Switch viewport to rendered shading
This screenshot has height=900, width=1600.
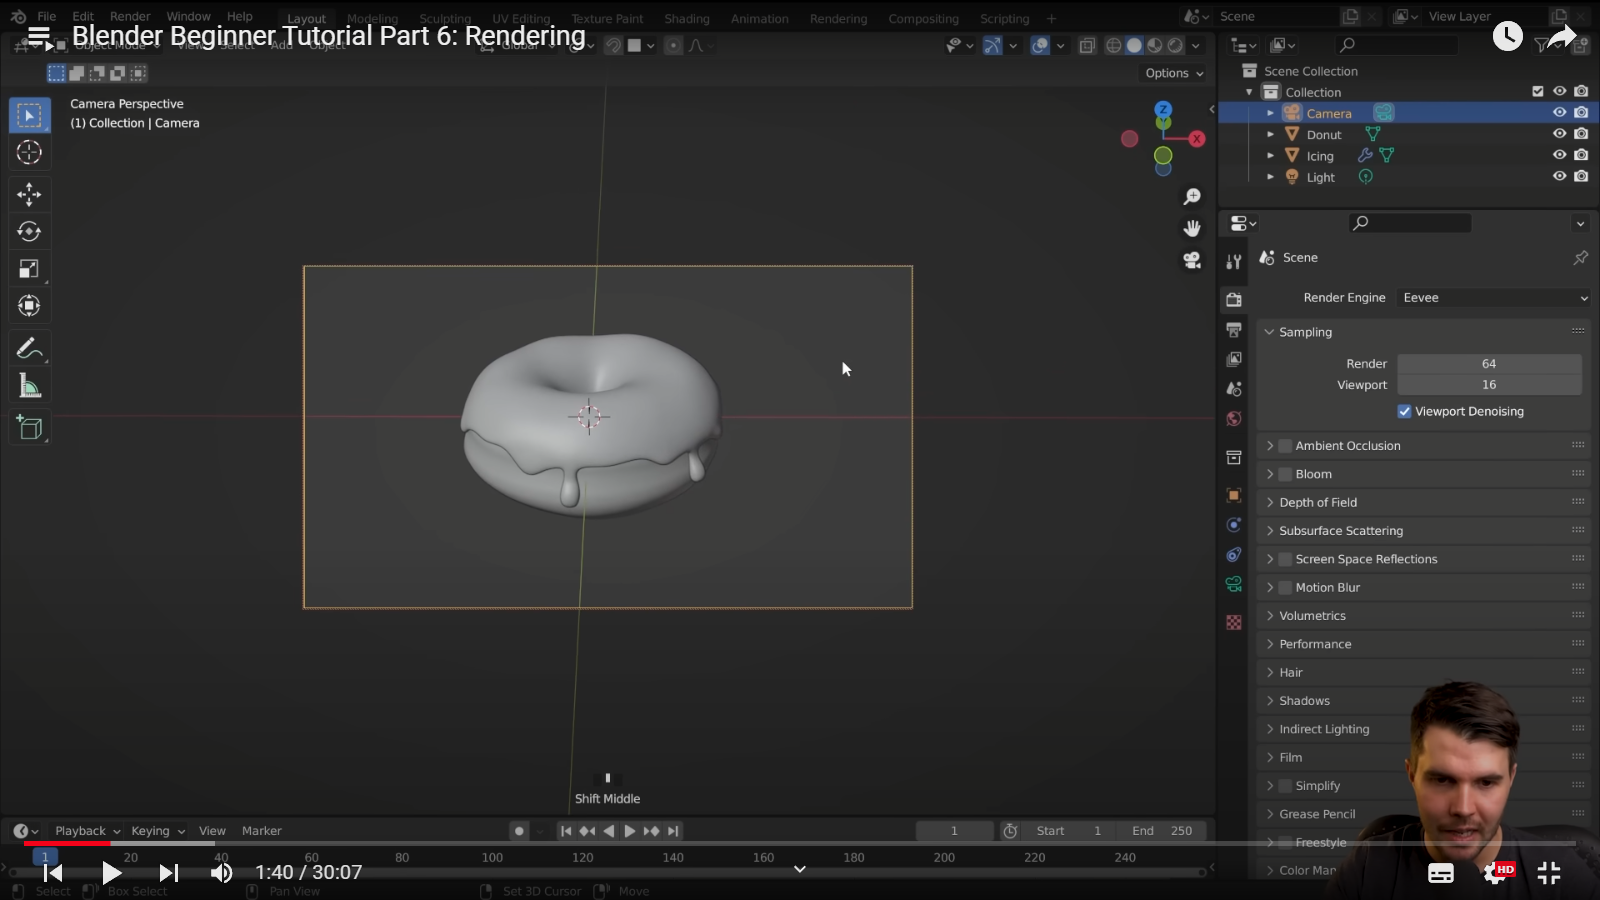click(1176, 45)
